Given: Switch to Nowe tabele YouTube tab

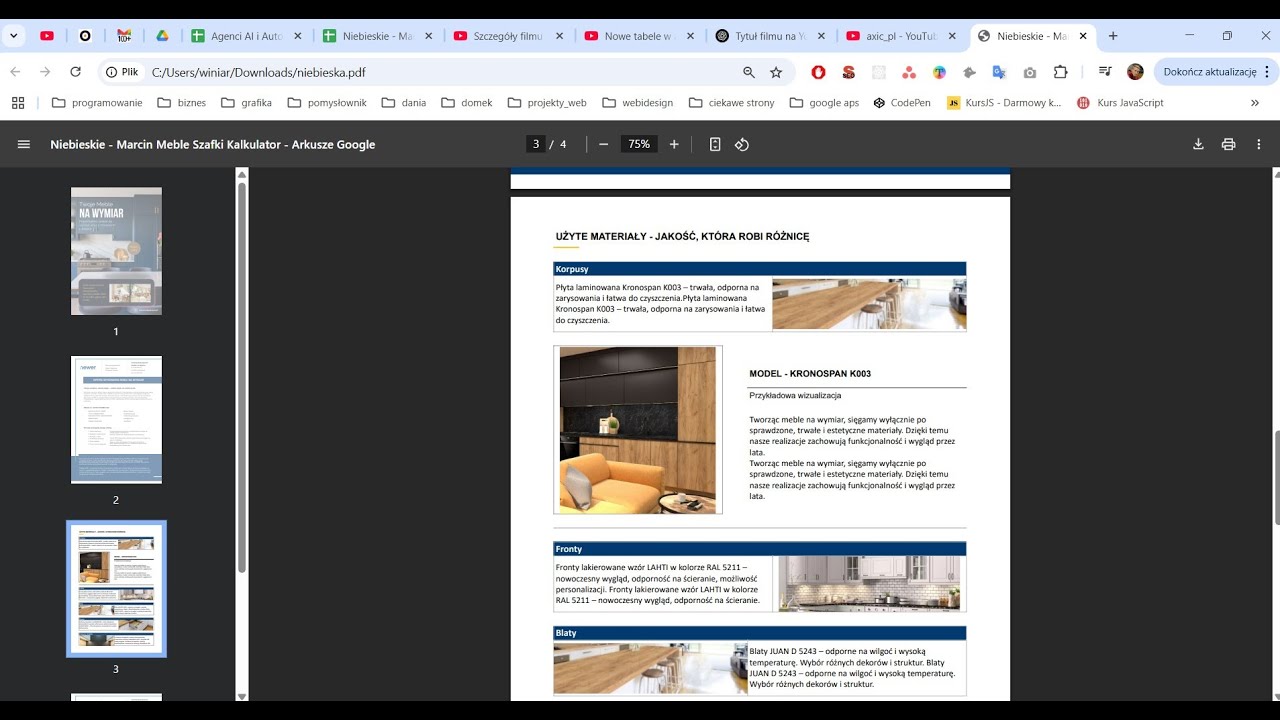Looking at the screenshot, I should click(641, 36).
